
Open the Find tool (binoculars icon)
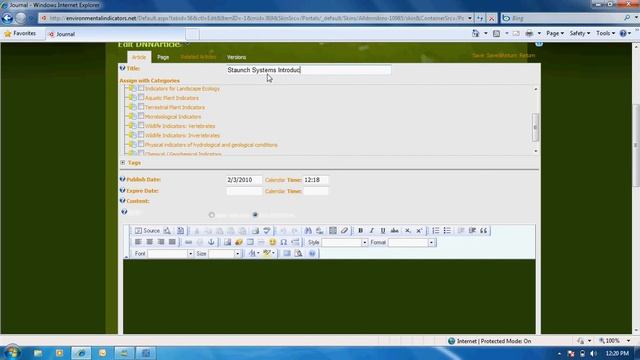coord(308,231)
